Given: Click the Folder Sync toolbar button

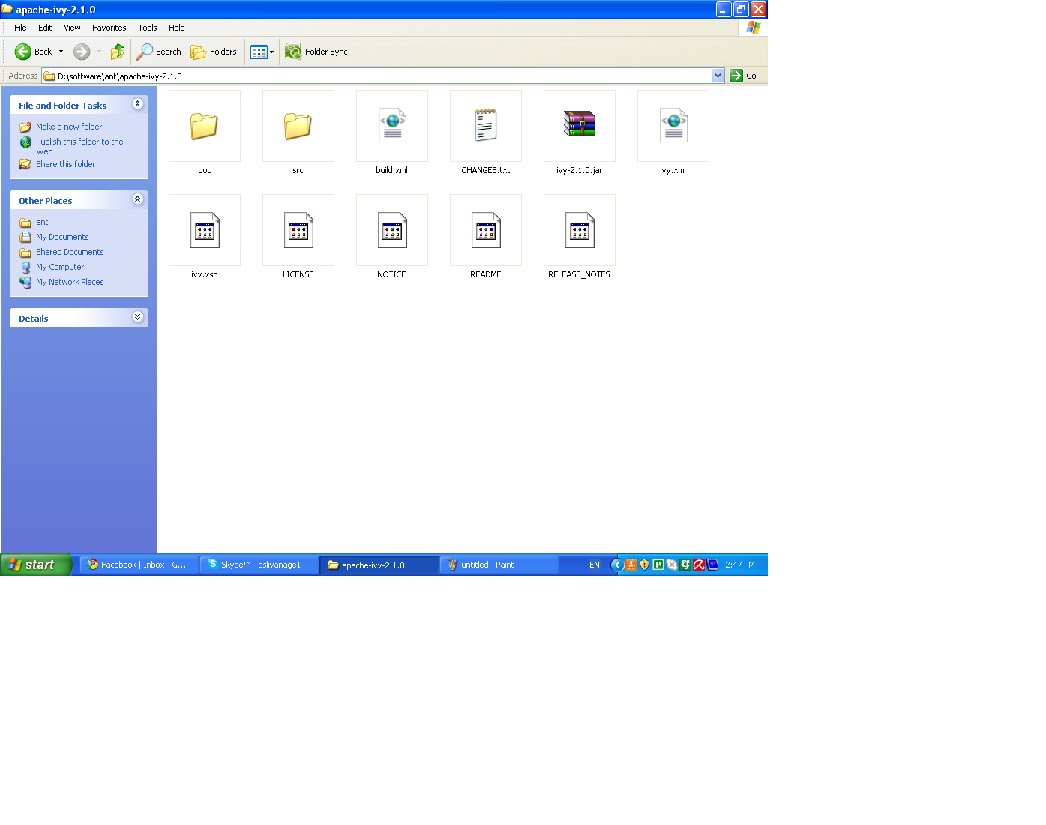Looking at the screenshot, I should pos(316,51).
